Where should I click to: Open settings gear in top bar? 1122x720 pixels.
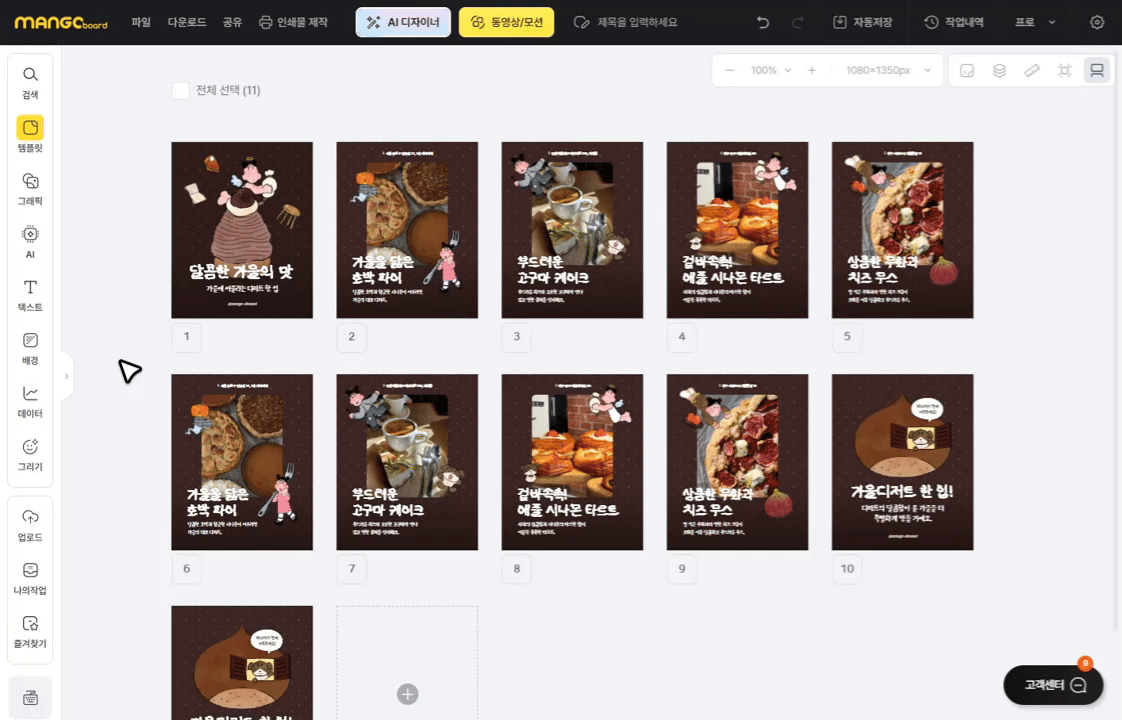coord(1097,22)
